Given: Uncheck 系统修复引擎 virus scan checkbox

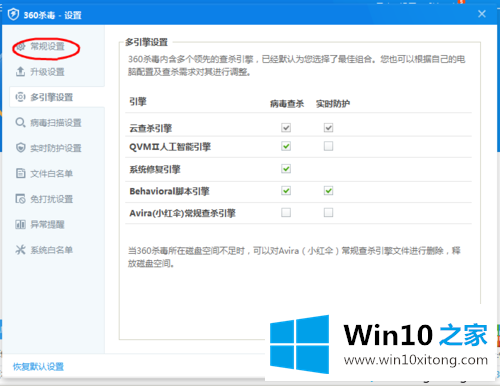Looking at the screenshot, I should coord(286,169).
